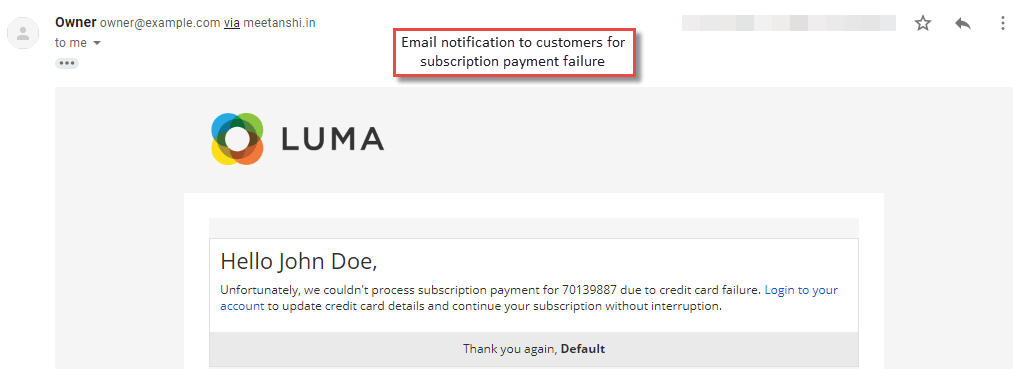Click the subscription number 70139887
This screenshot has width=1029, height=369.
(x=589, y=290)
